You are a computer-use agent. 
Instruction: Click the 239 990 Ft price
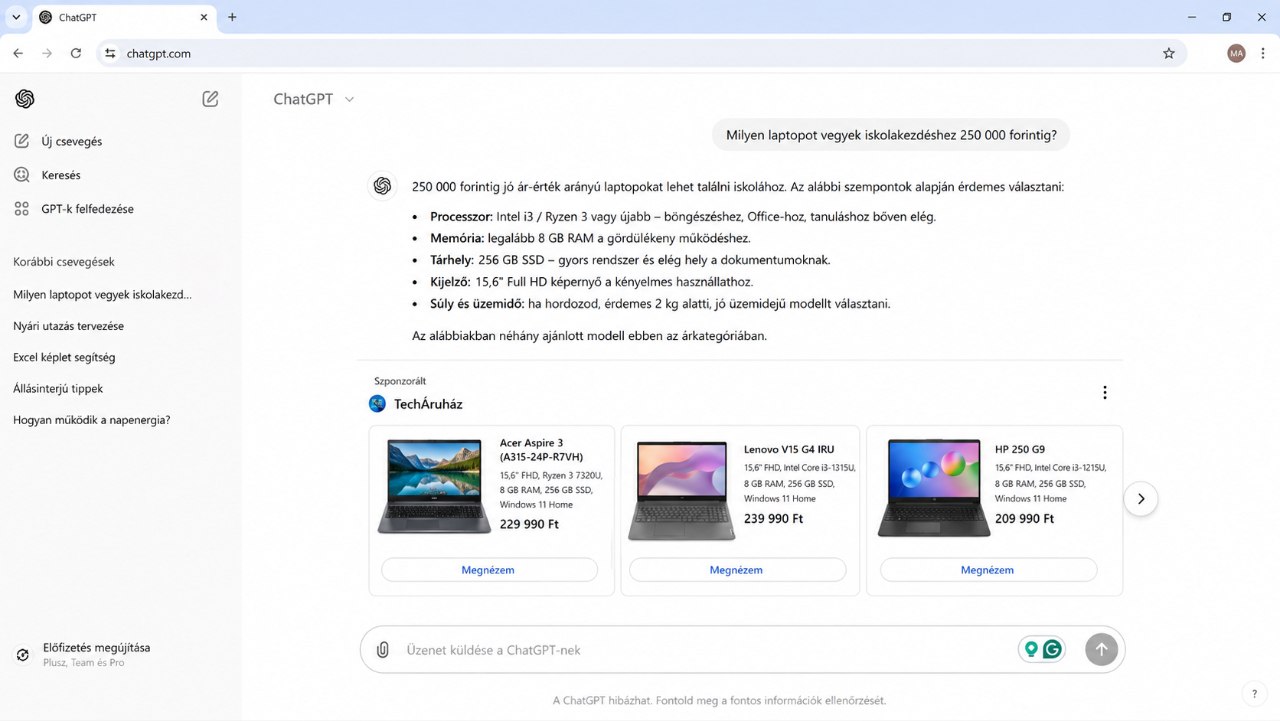click(774, 519)
